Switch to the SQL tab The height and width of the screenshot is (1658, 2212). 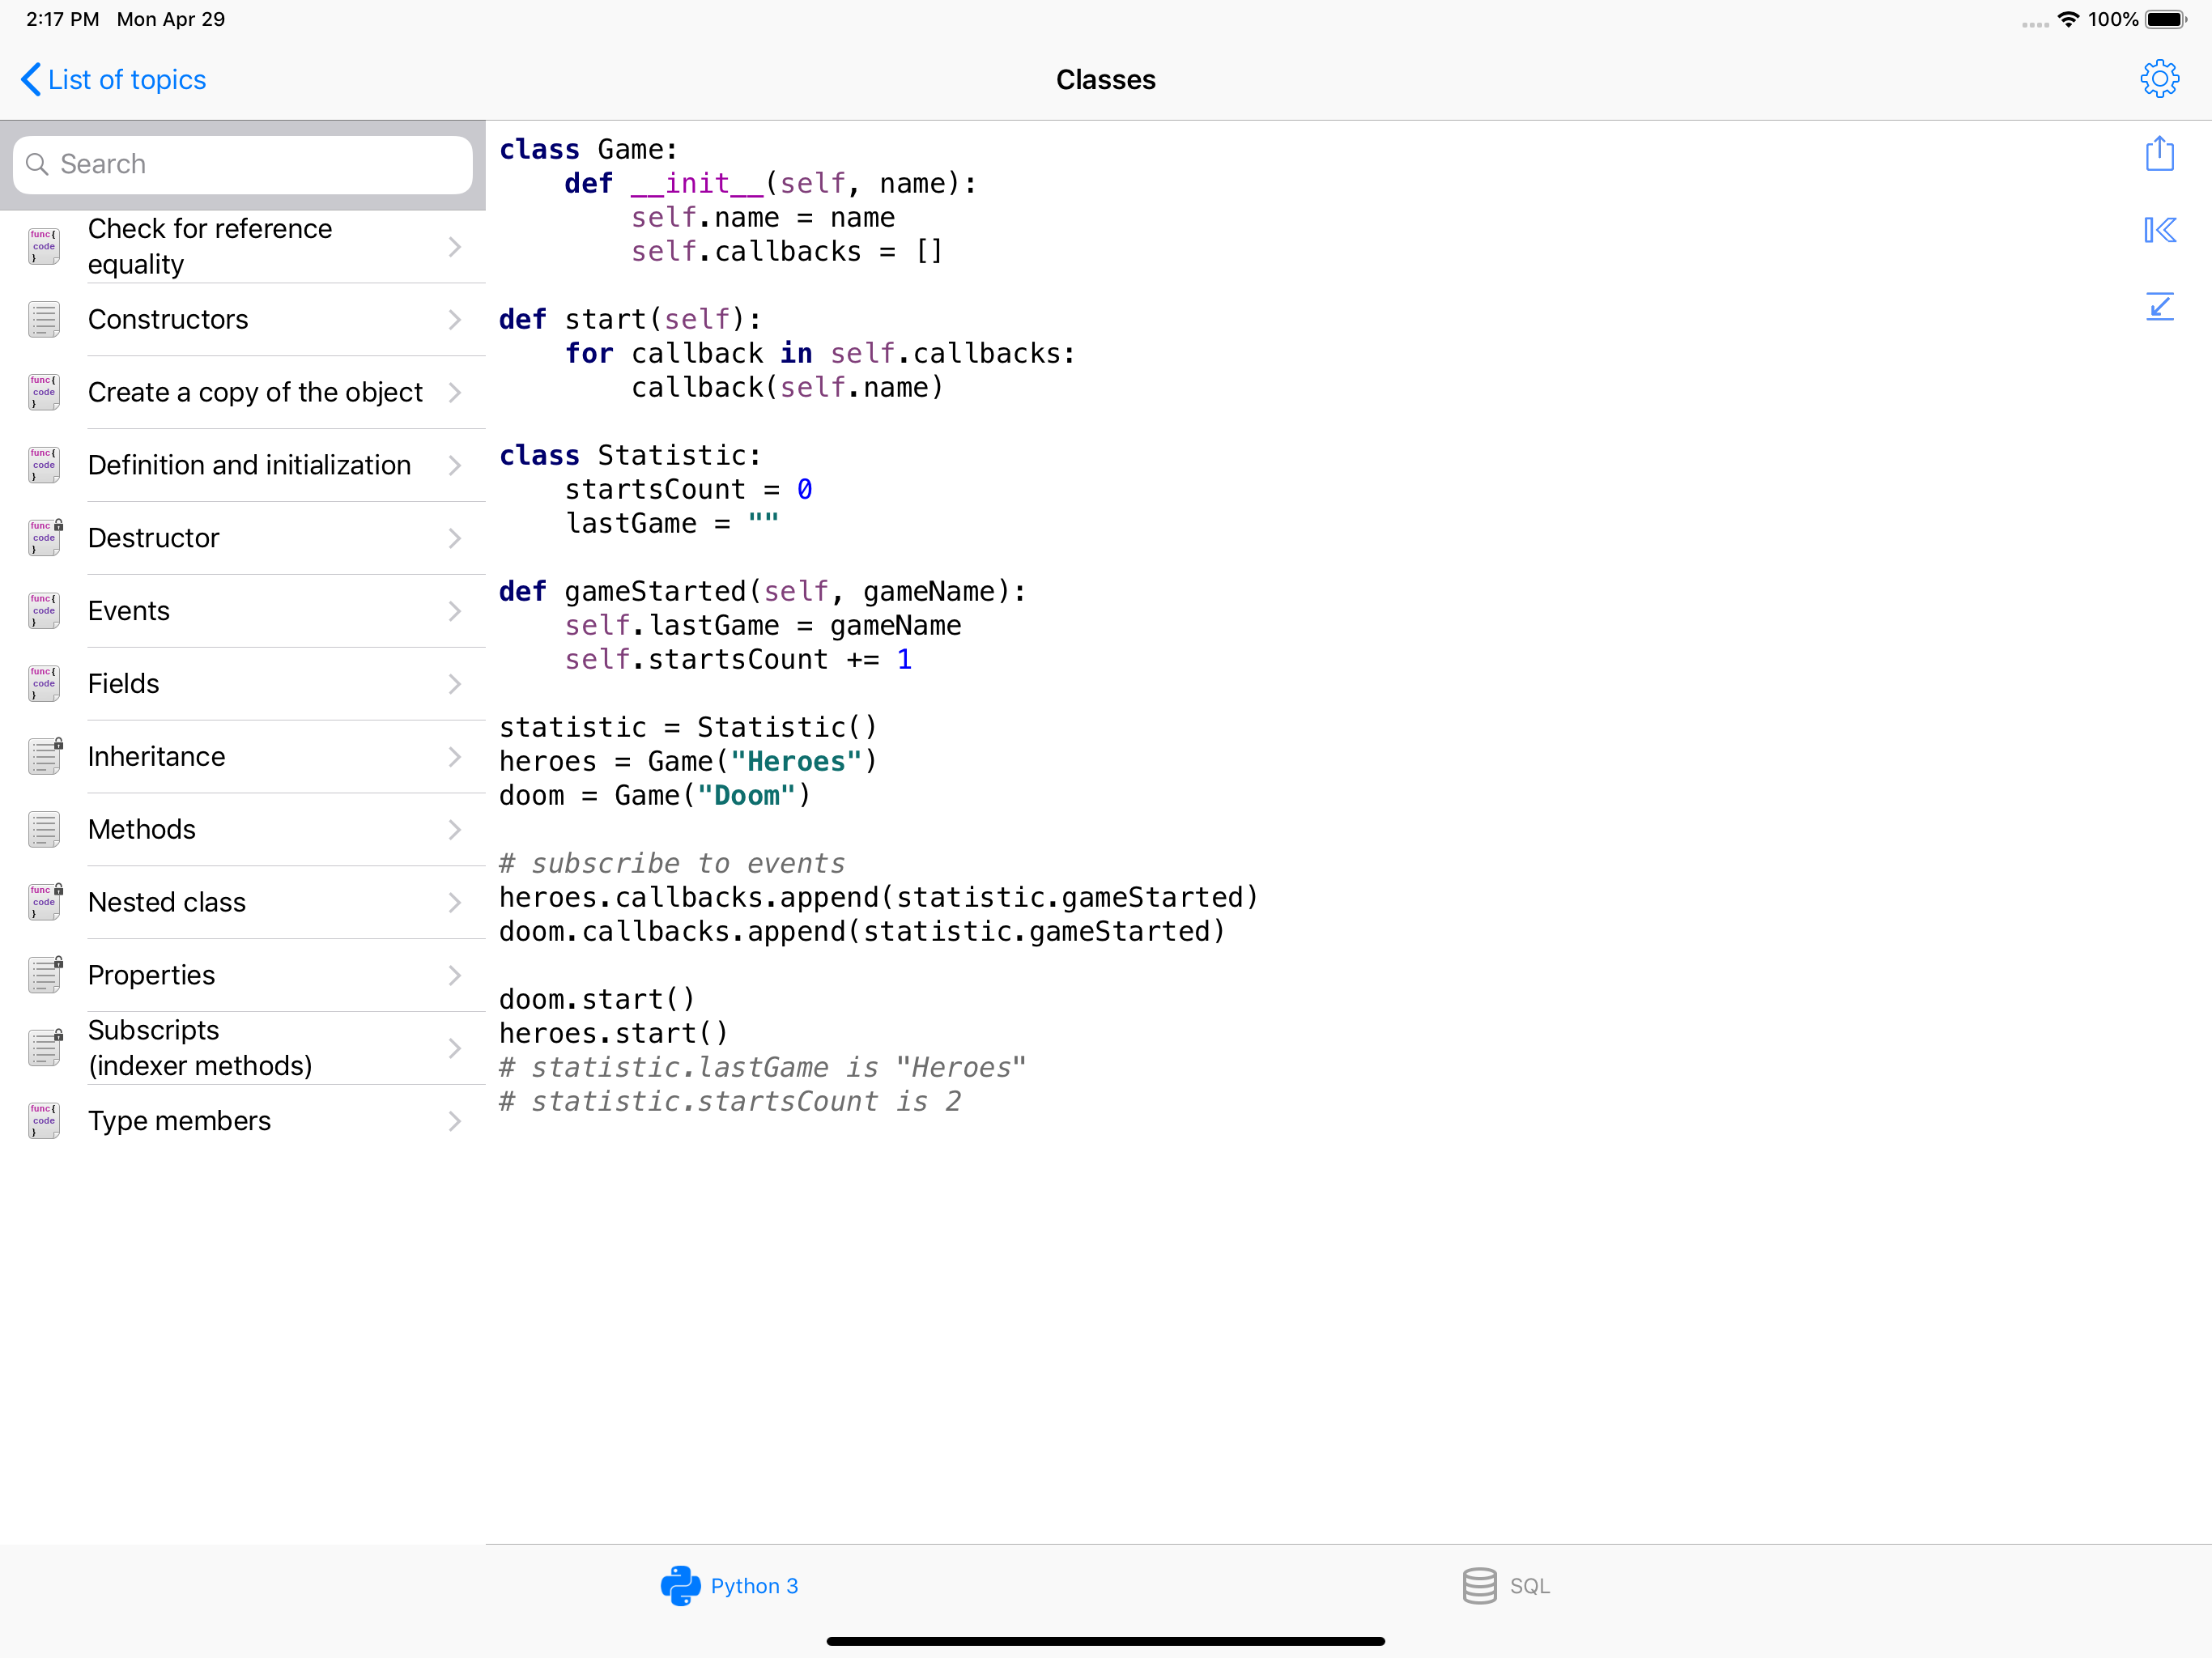point(1506,1585)
